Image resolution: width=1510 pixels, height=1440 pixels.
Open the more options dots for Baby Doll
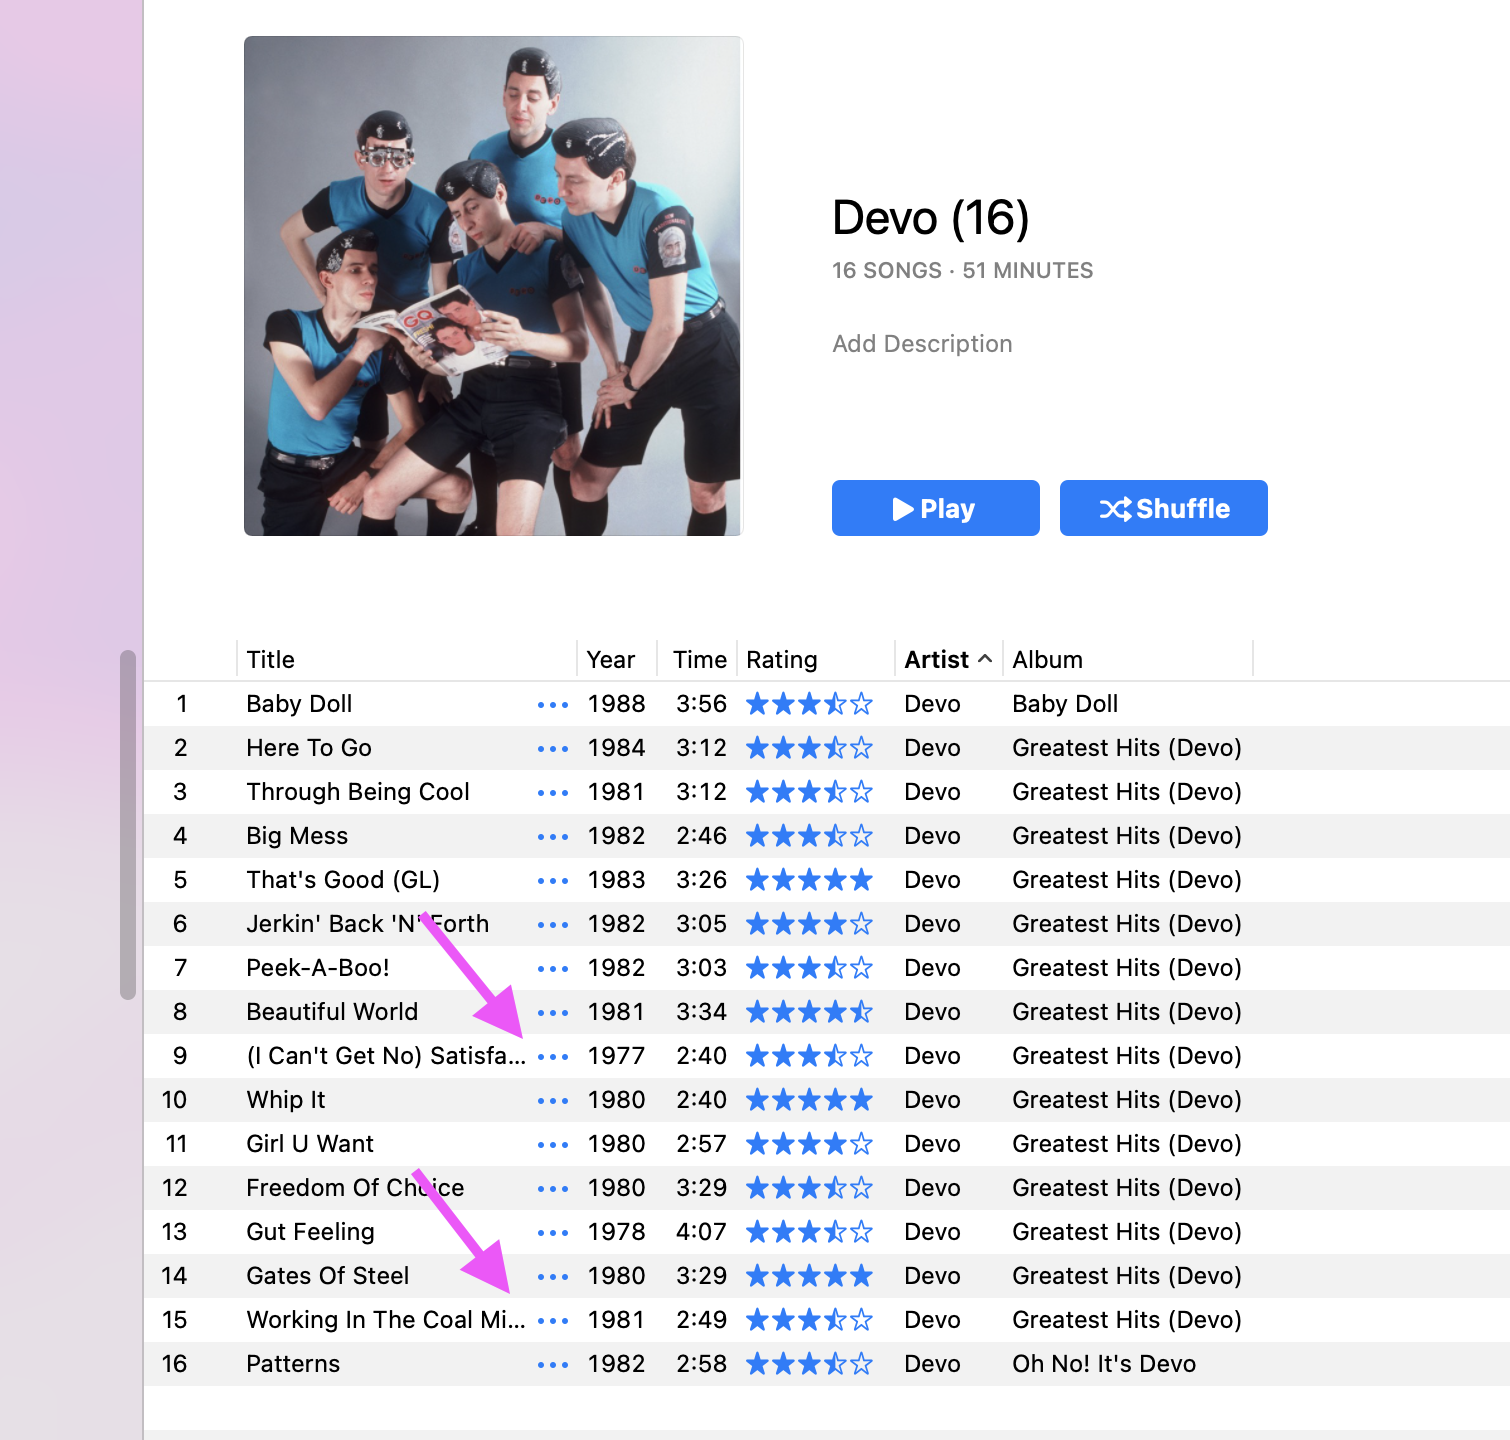[553, 705]
